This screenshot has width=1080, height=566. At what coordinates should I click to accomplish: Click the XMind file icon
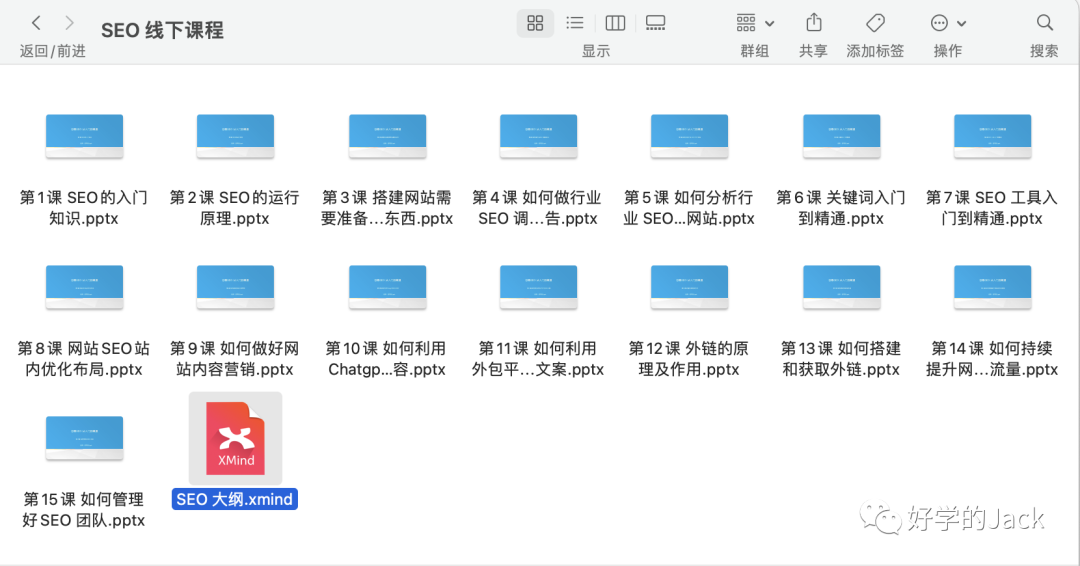[235, 439]
